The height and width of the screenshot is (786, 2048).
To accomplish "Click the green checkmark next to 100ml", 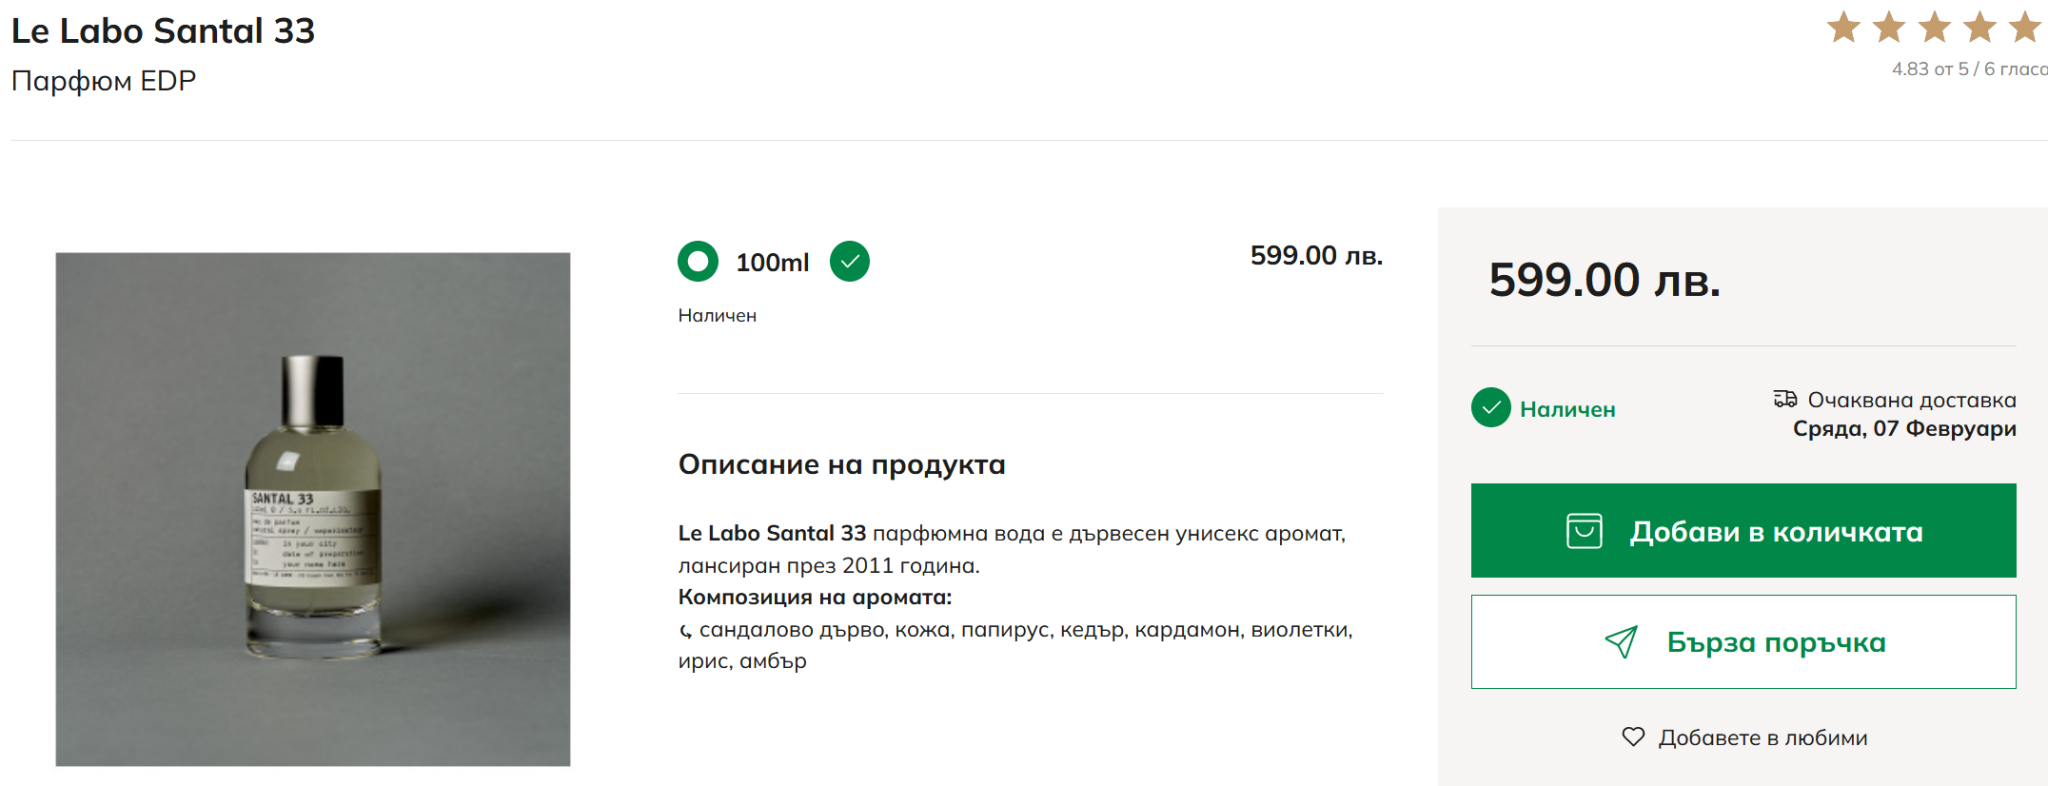I will [x=849, y=262].
